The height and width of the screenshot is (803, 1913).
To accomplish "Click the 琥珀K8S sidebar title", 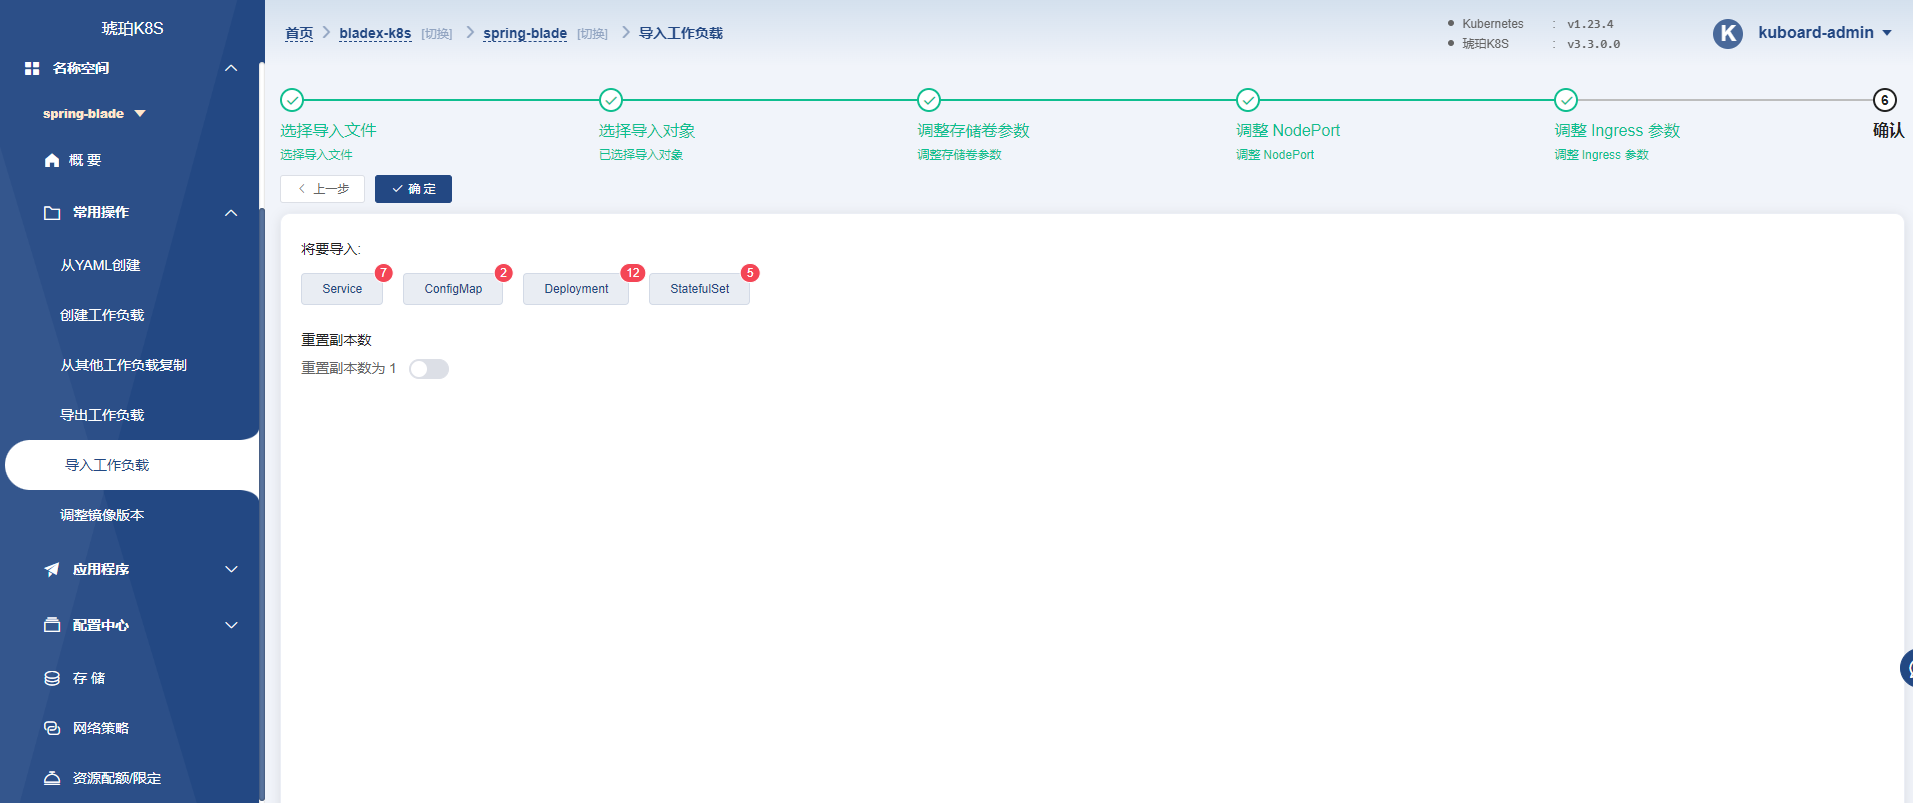I will [132, 28].
